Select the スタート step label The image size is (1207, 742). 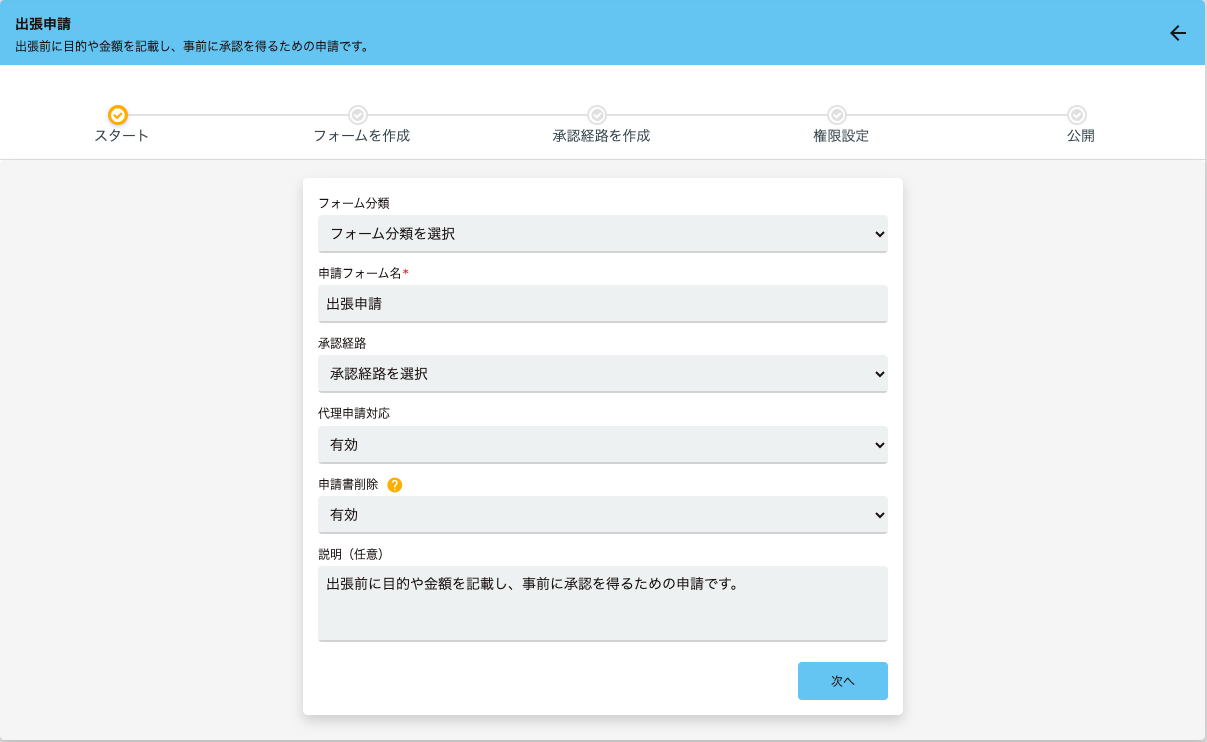click(x=121, y=136)
